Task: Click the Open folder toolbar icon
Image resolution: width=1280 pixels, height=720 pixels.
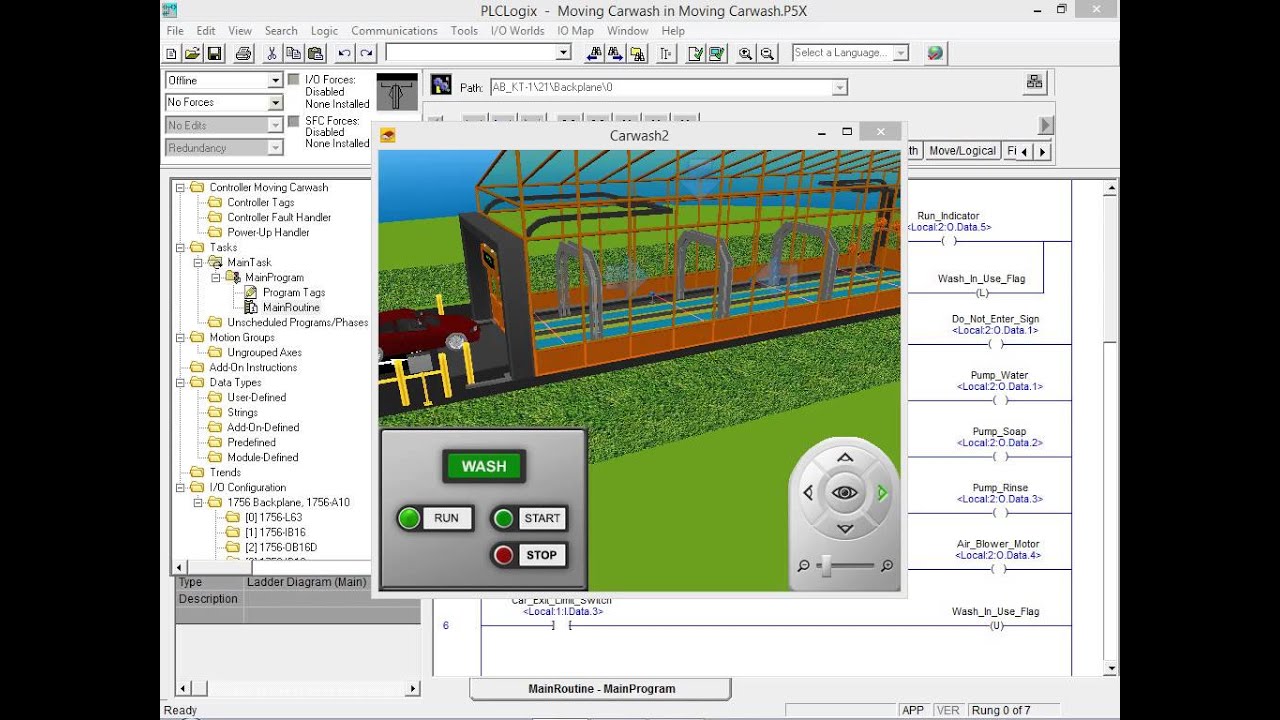Action: click(192, 53)
